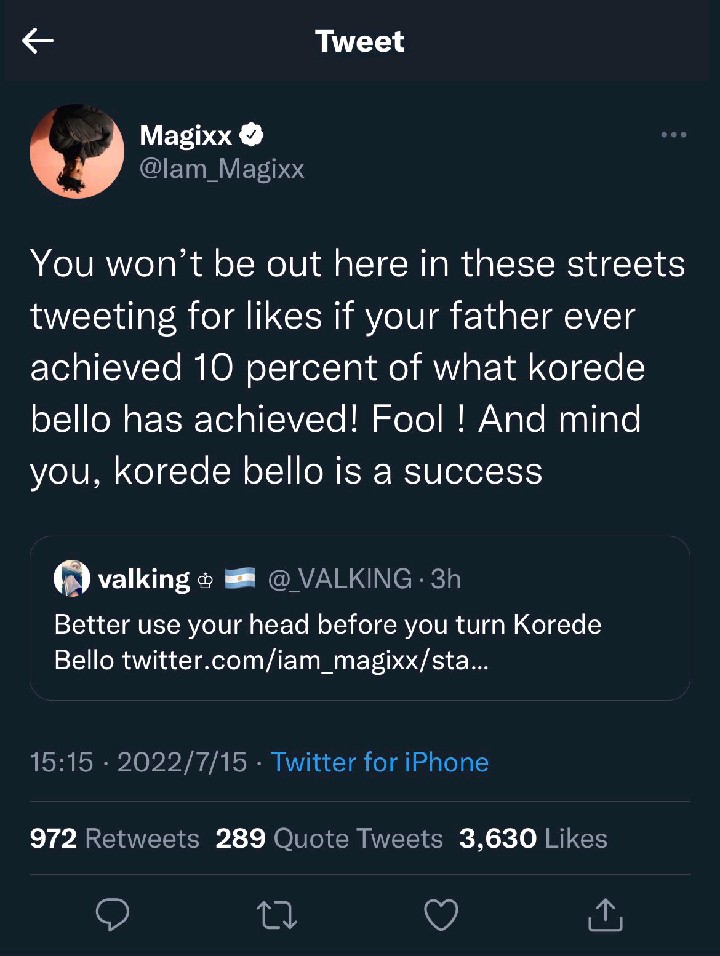Click the verified badge next to Magixx
Image resolution: width=720 pixels, height=956 pixels.
[x=251, y=133]
